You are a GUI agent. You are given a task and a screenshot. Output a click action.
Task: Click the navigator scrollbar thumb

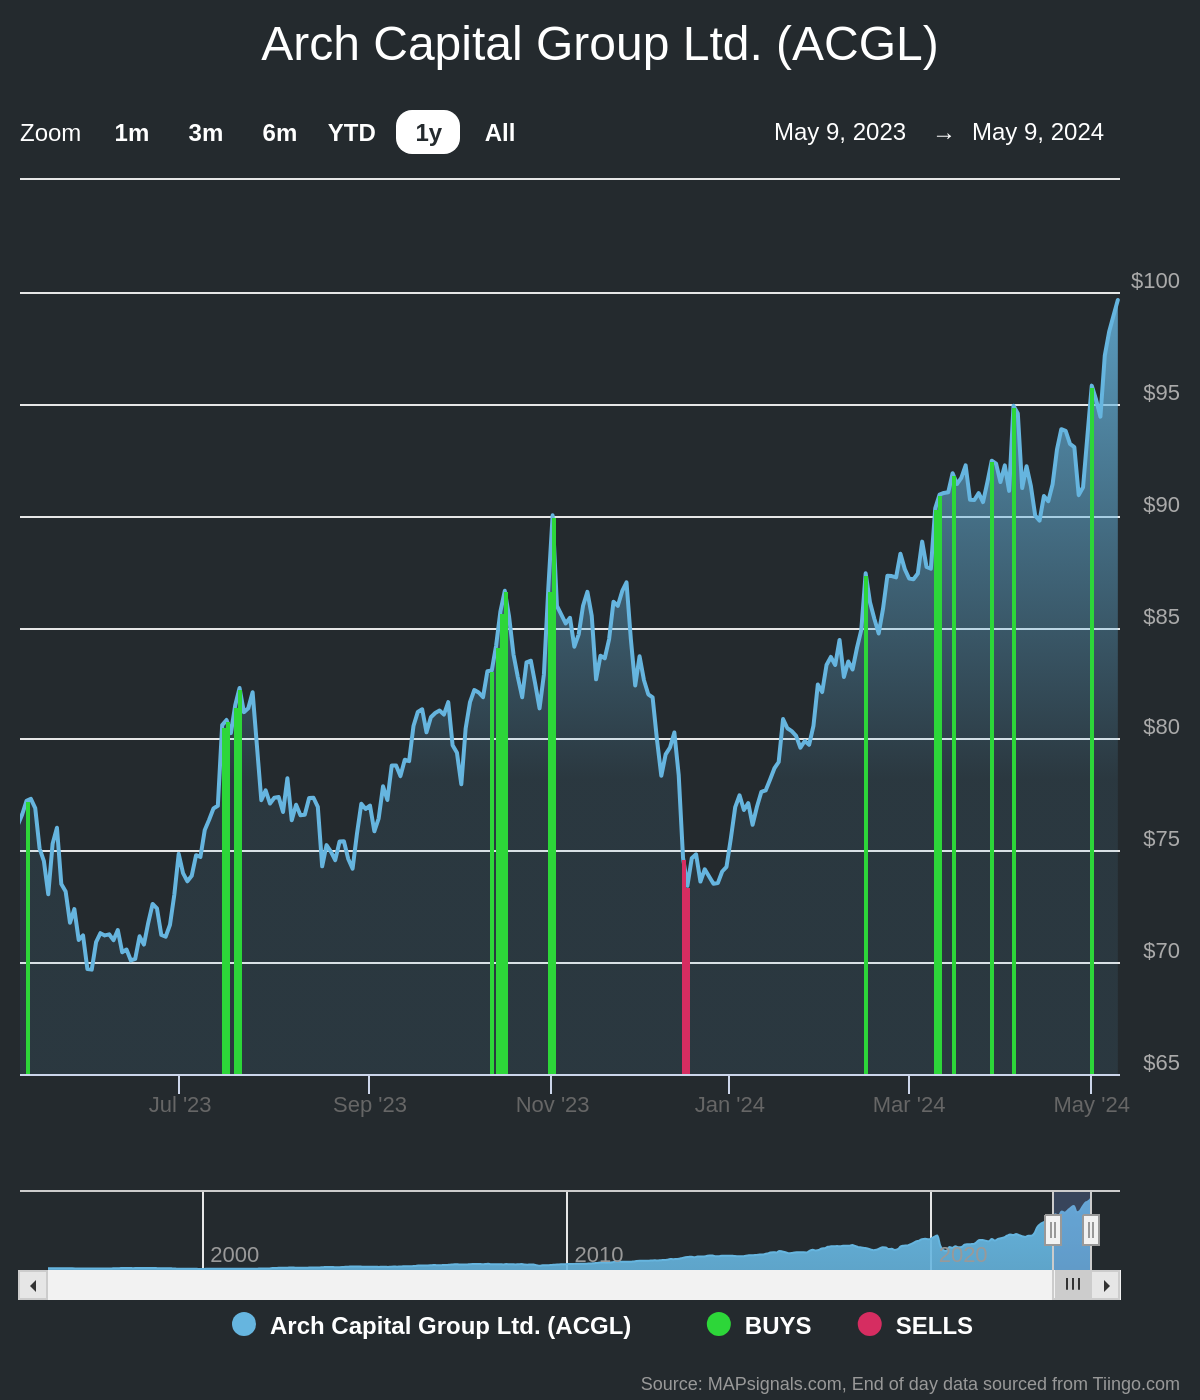coord(1072,1285)
